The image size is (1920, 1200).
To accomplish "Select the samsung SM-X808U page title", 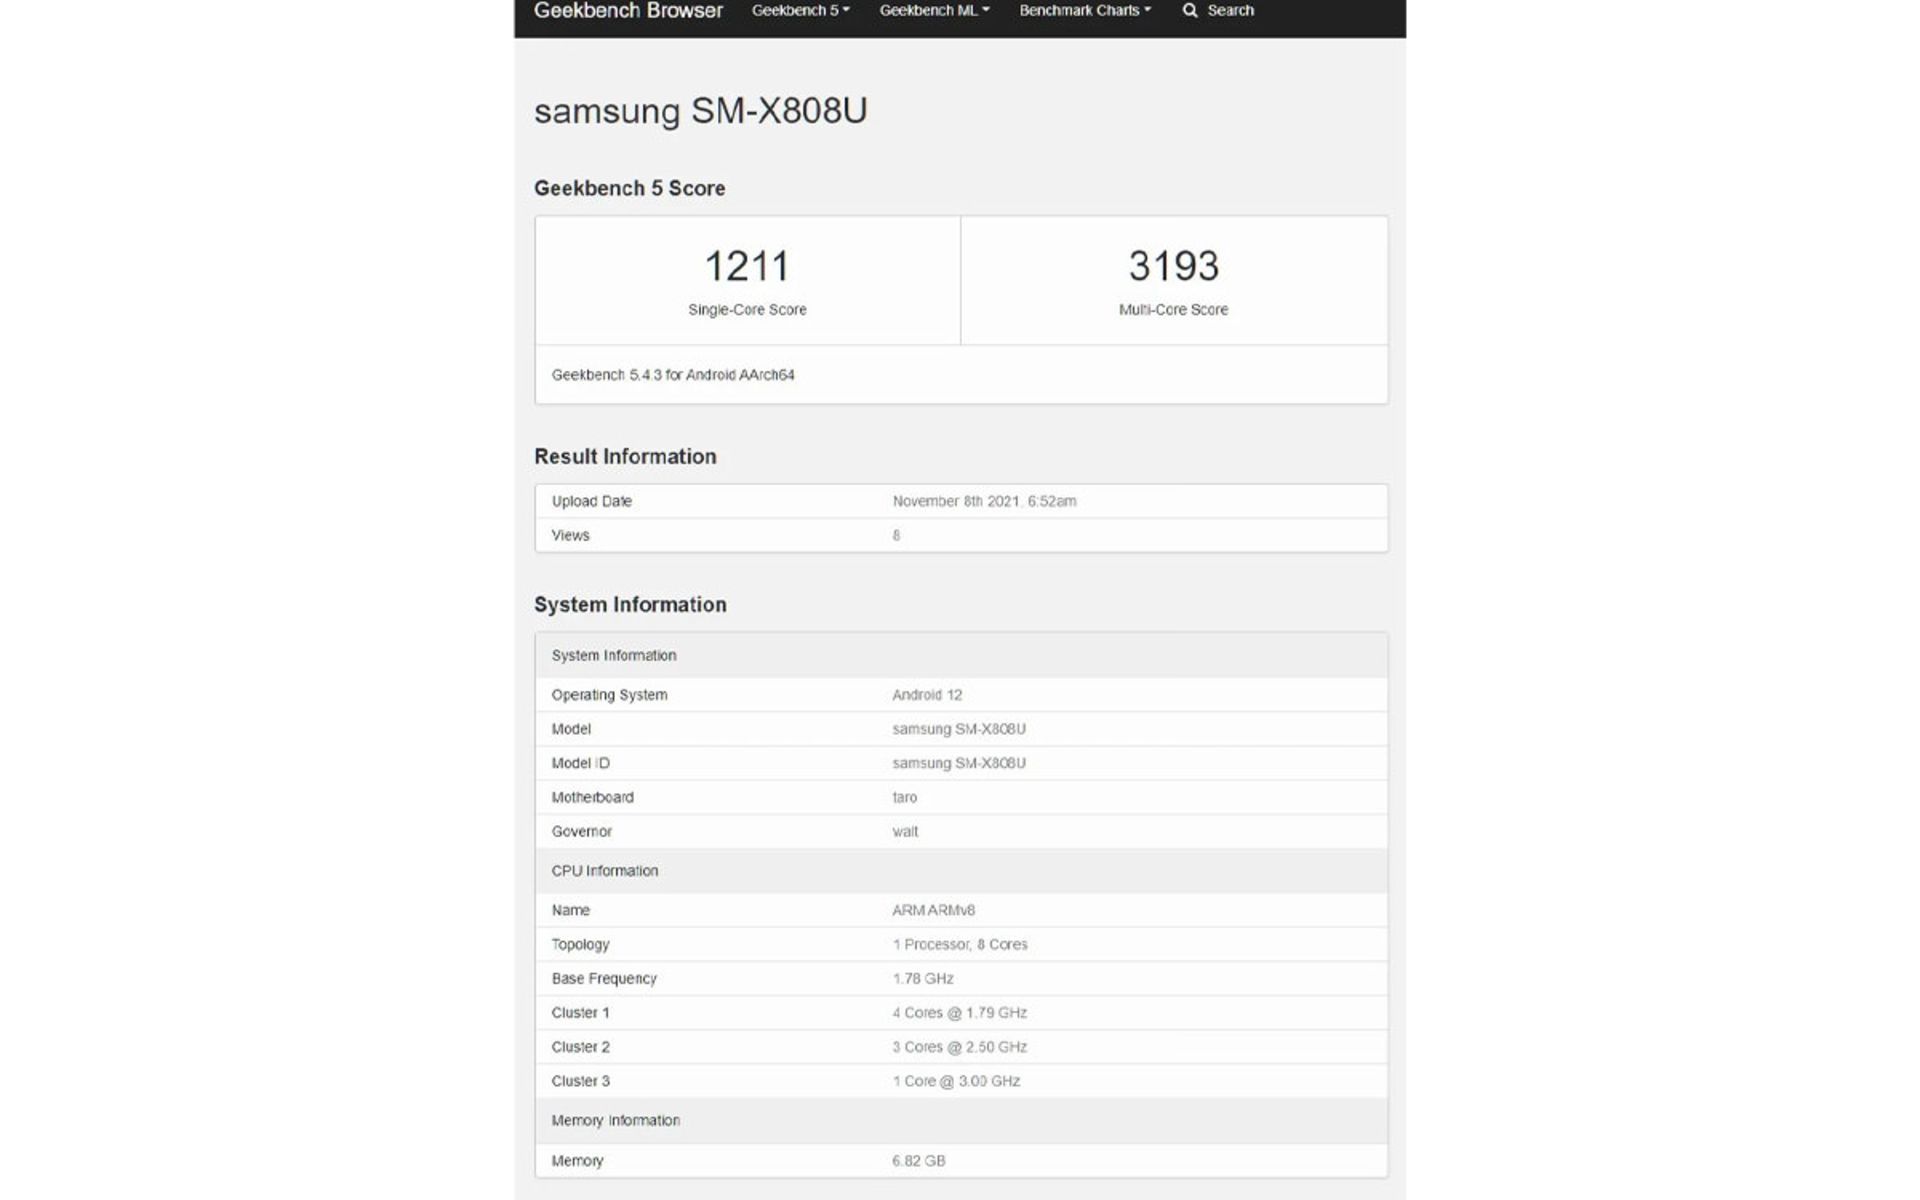I will (x=700, y=110).
